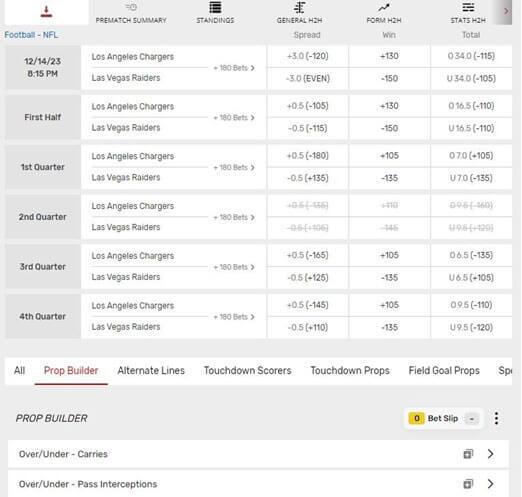Image resolution: width=522 pixels, height=497 pixels.
Task: Select First Half Raiders spread -0.5 (-115)
Action: (x=308, y=128)
